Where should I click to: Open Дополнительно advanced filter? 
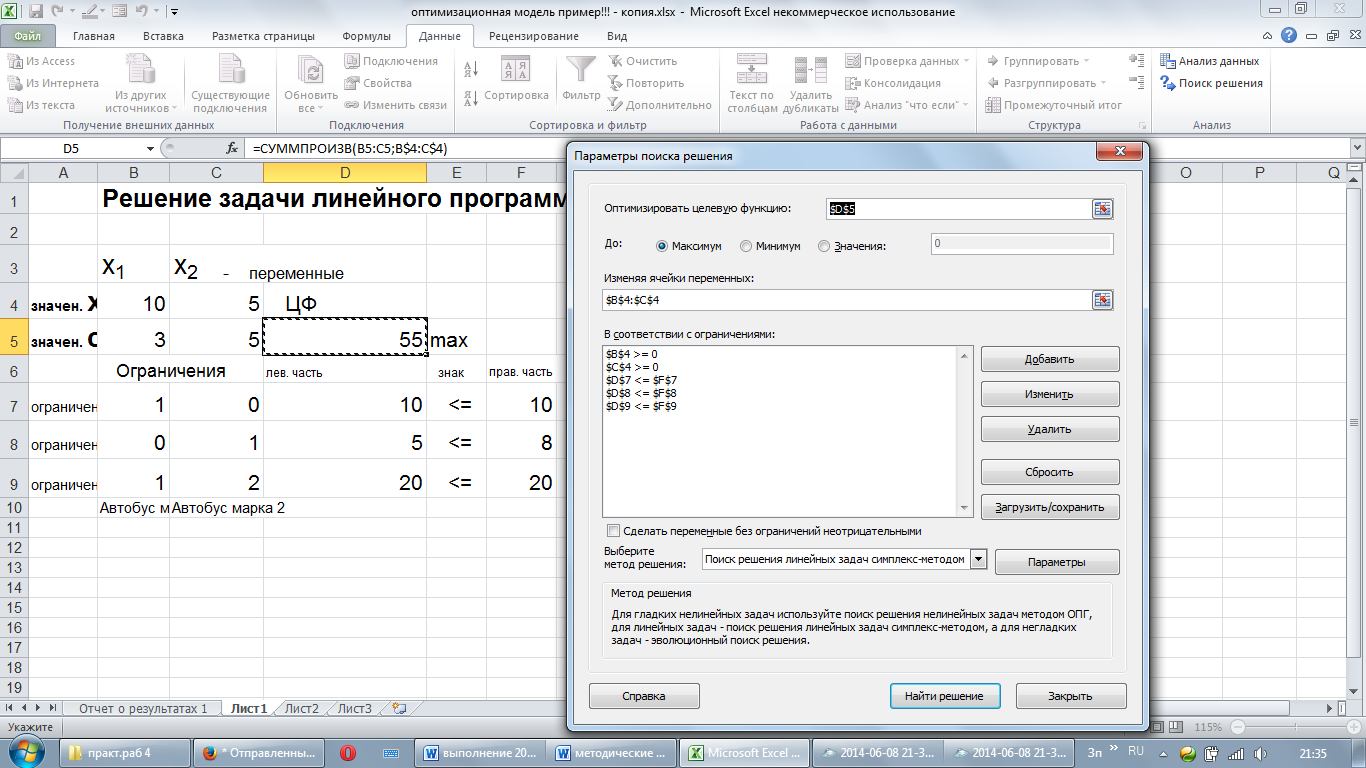tap(660, 105)
